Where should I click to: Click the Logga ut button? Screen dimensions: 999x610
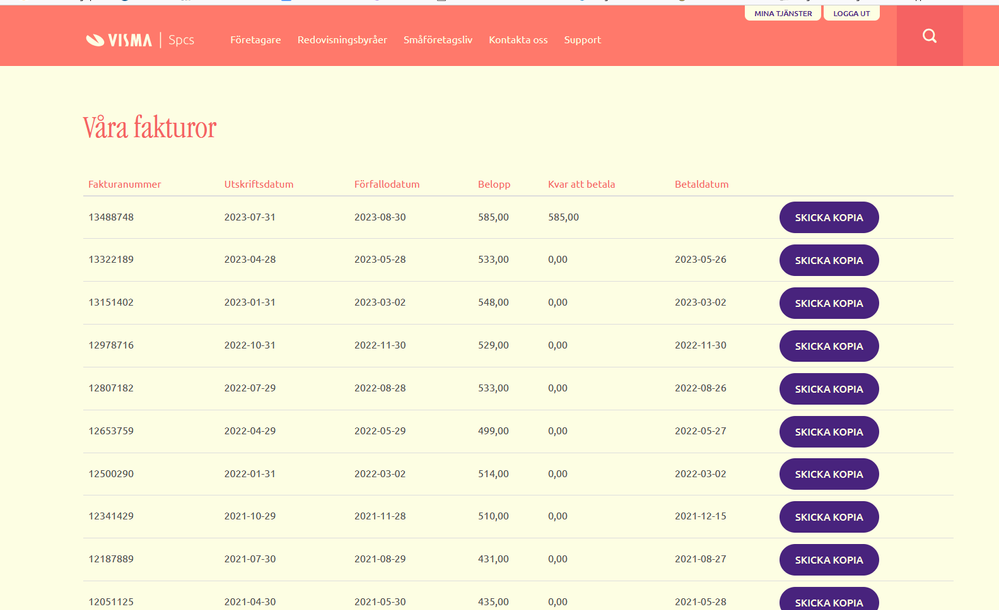point(851,13)
